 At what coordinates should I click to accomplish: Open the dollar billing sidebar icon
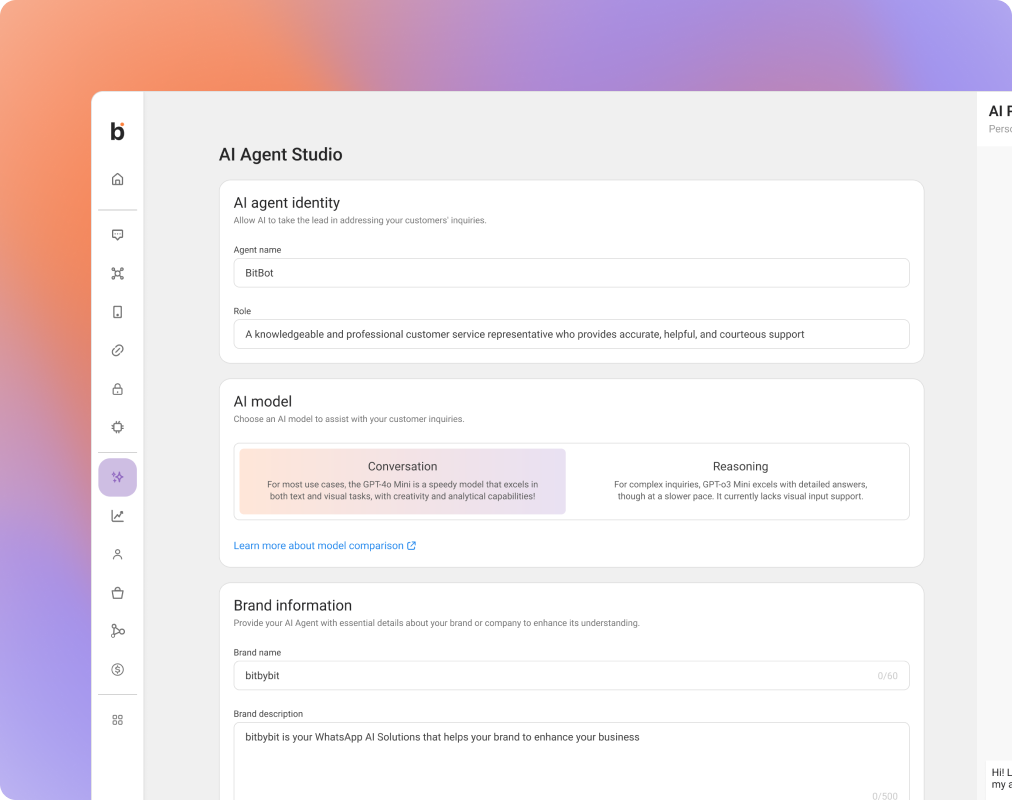117,669
